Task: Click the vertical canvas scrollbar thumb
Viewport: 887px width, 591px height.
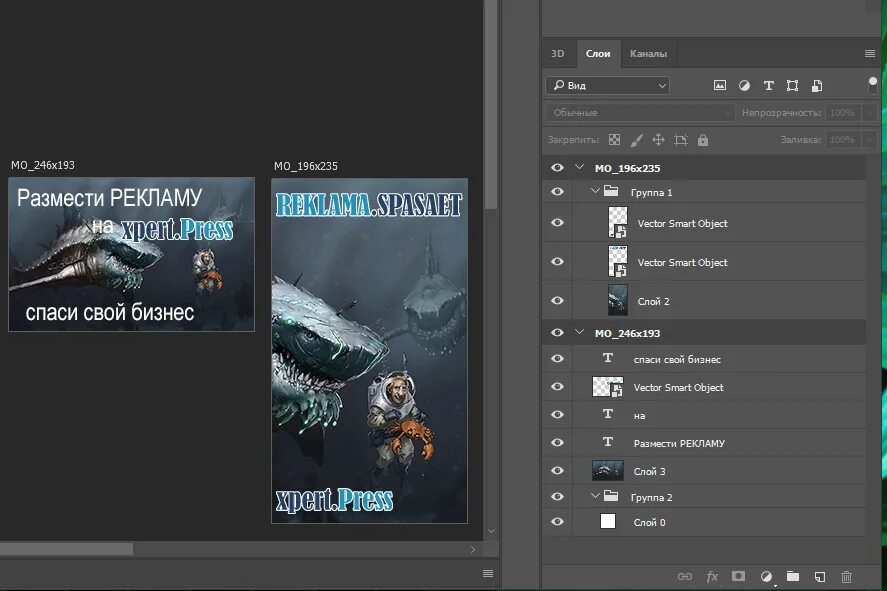Action: [x=491, y=105]
